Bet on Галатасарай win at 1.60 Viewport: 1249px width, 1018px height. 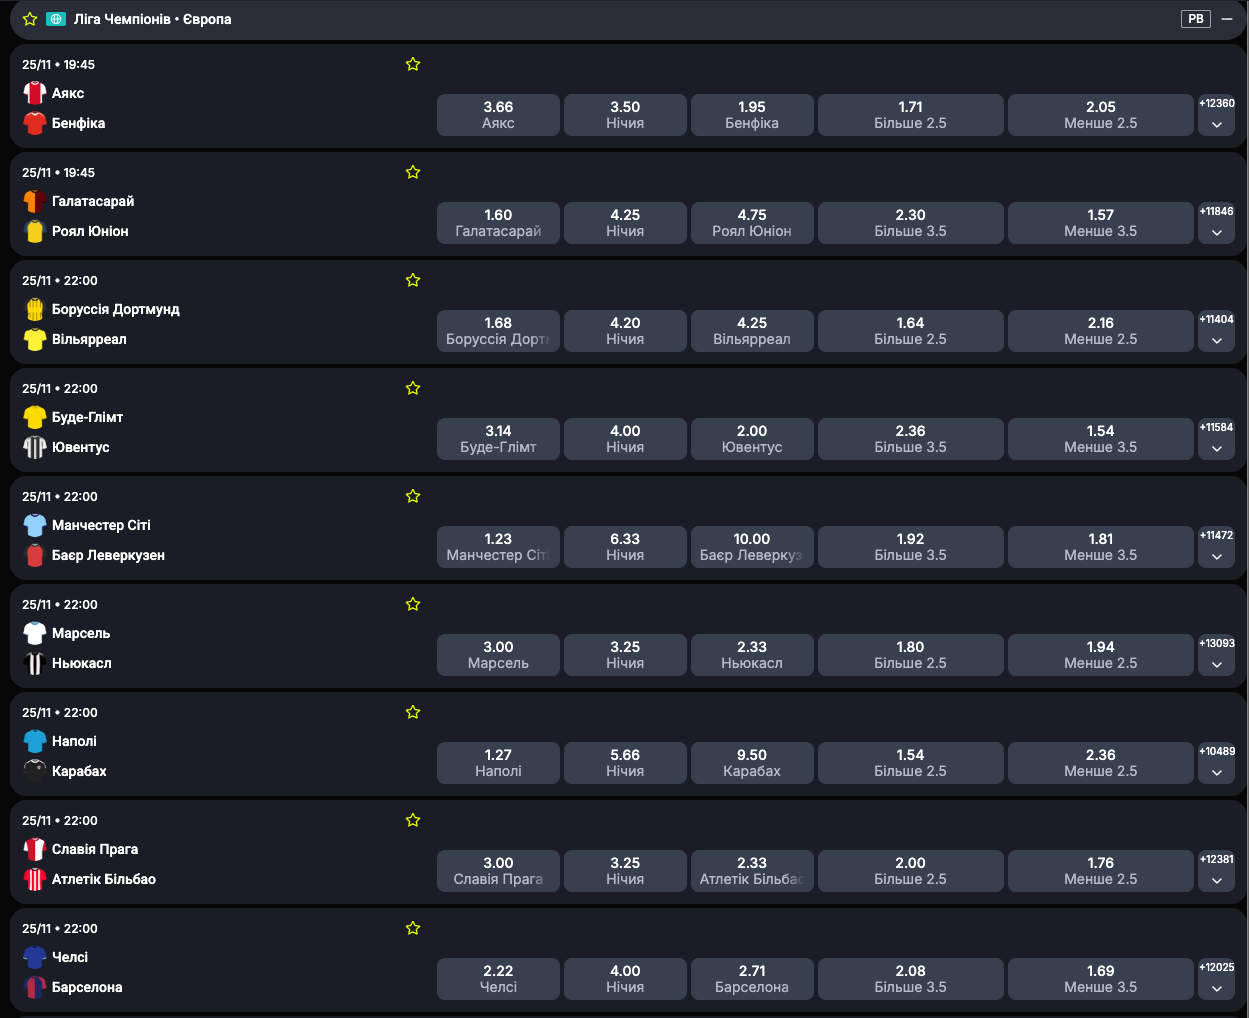pyautogui.click(x=498, y=223)
